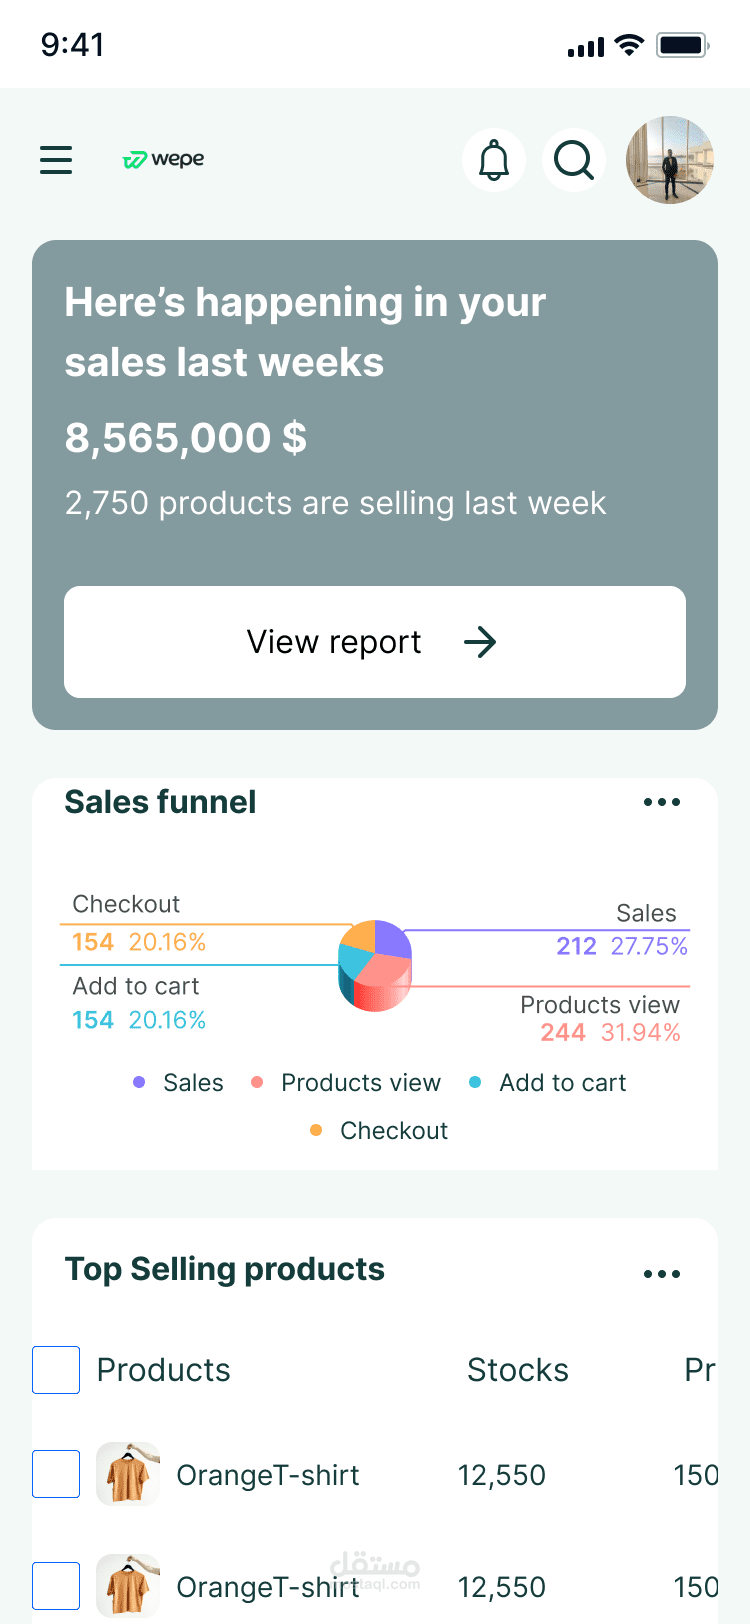Check the second OrangeT-shirt row checkbox
750x1624 pixels.
pyautogui.click(x=56, y=1586)
